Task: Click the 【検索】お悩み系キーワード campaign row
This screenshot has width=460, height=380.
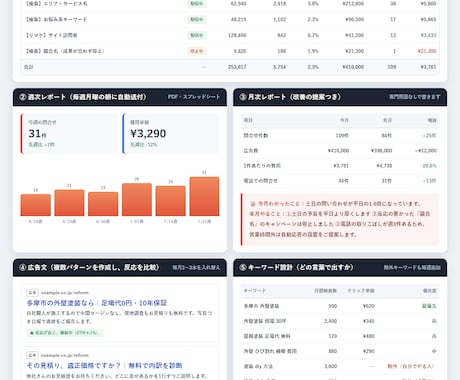Action: (230, 20)
